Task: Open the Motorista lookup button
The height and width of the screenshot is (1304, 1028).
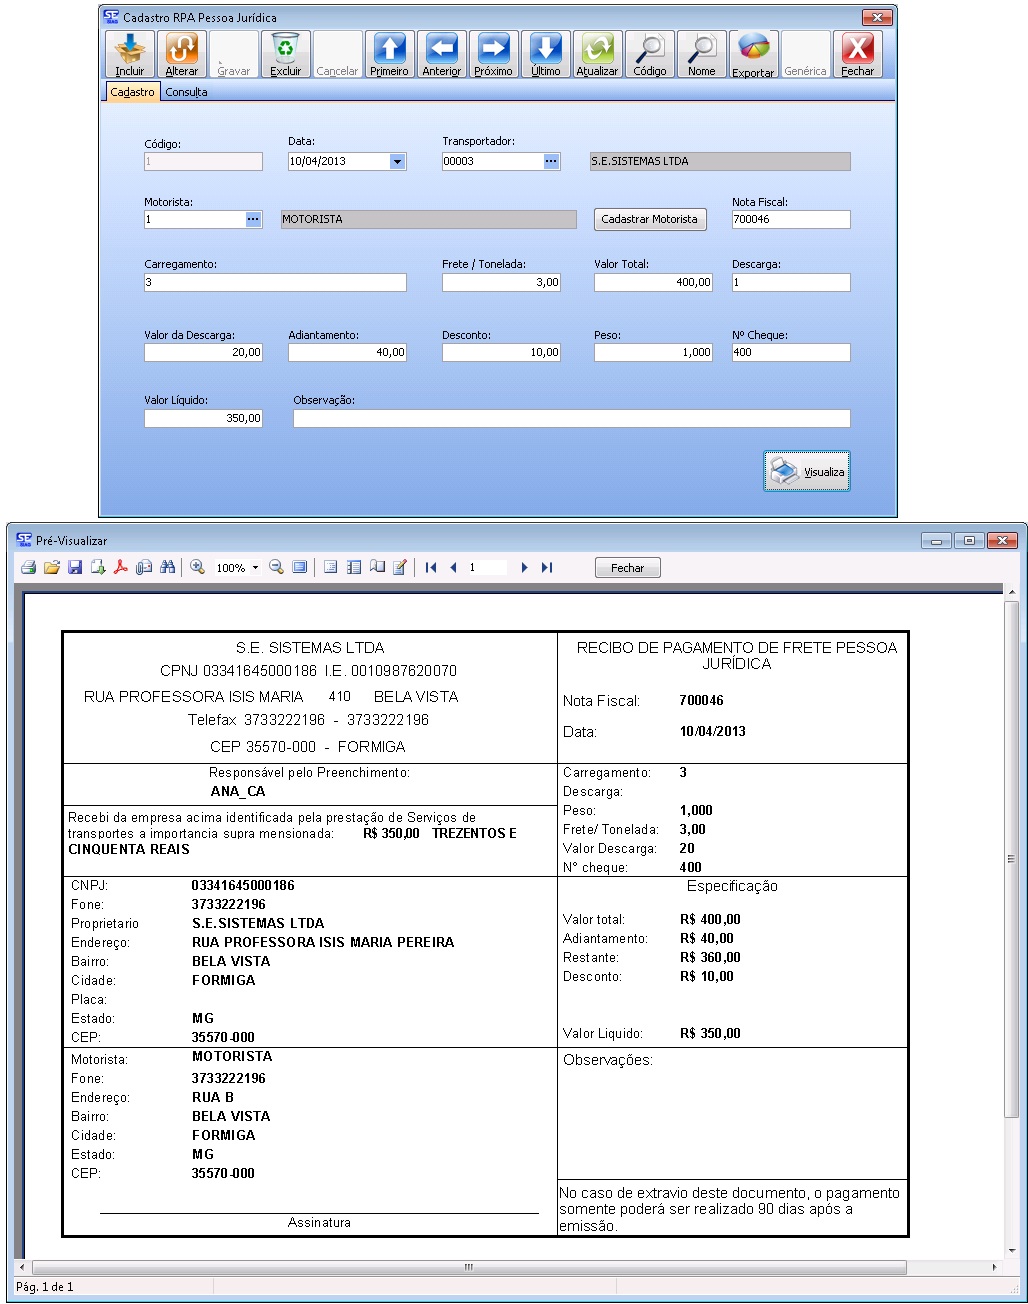Action: point(253,219)
